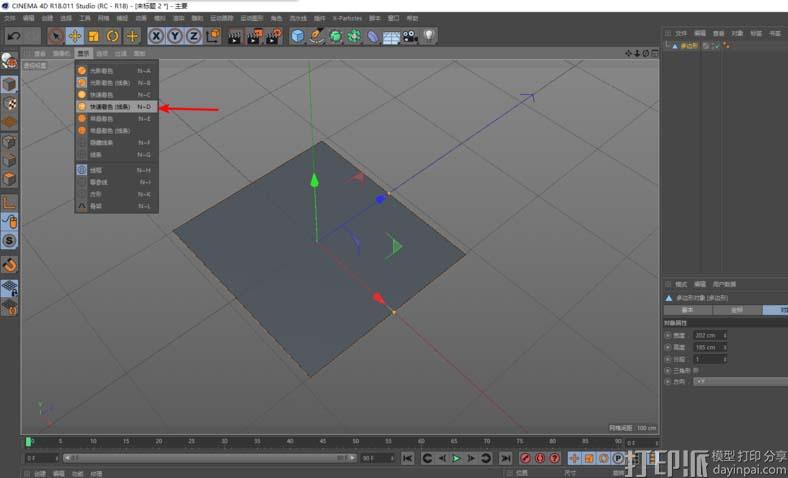Choose Isoparms N~I option

(117, 182)
